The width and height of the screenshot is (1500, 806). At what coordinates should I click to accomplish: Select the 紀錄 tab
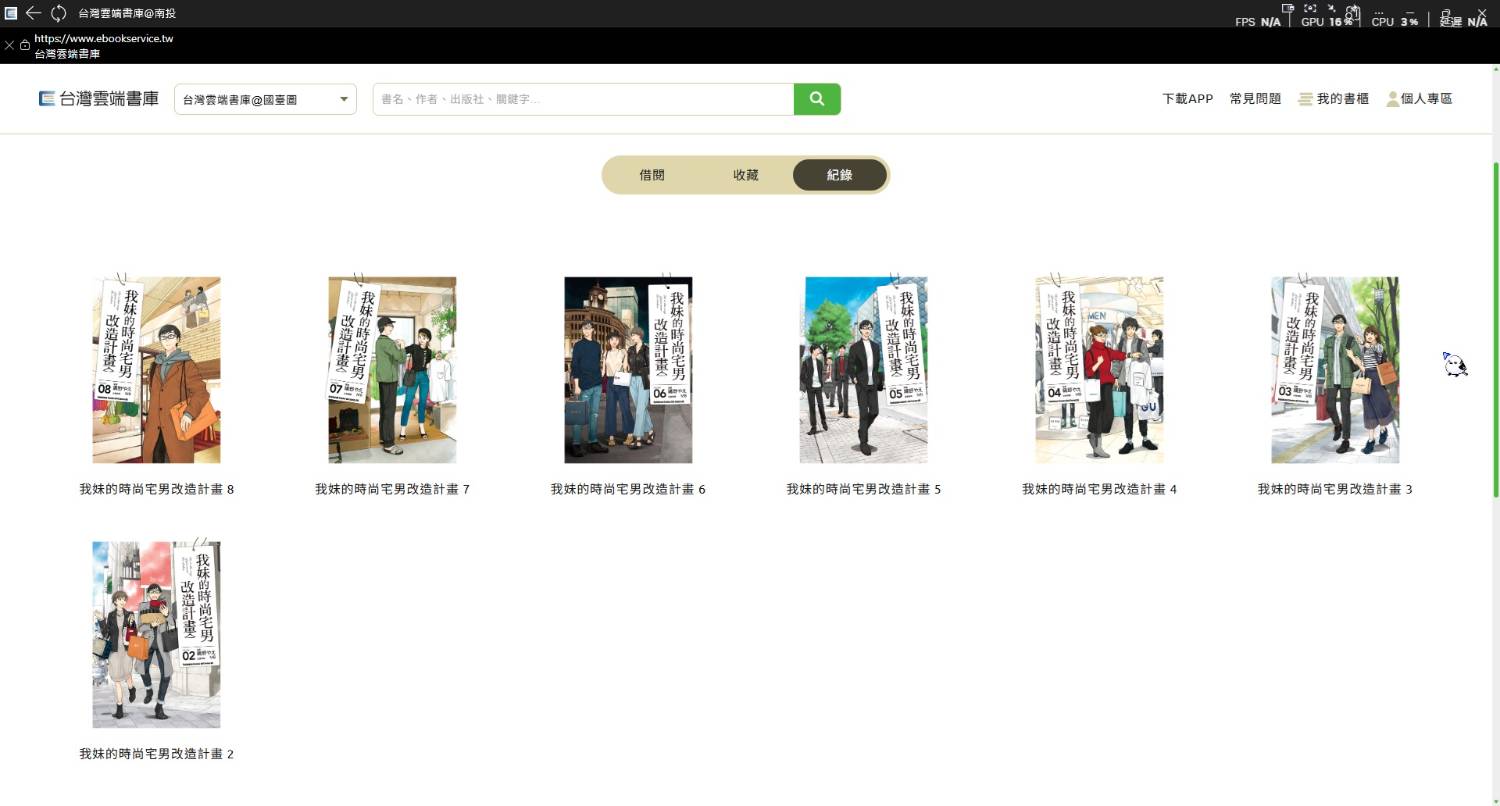[x=839, y=175]
